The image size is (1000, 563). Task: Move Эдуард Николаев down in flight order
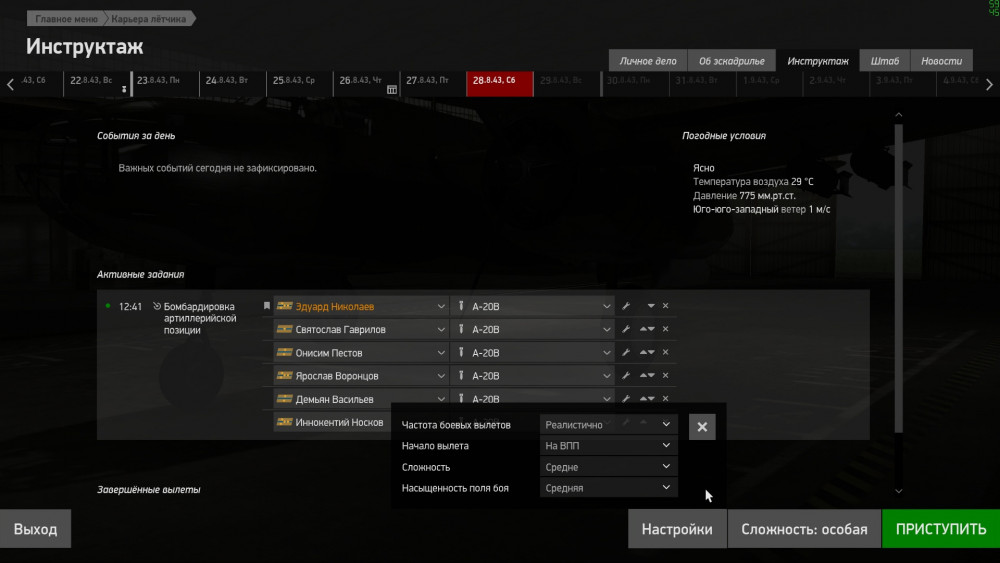pos(651,306)
